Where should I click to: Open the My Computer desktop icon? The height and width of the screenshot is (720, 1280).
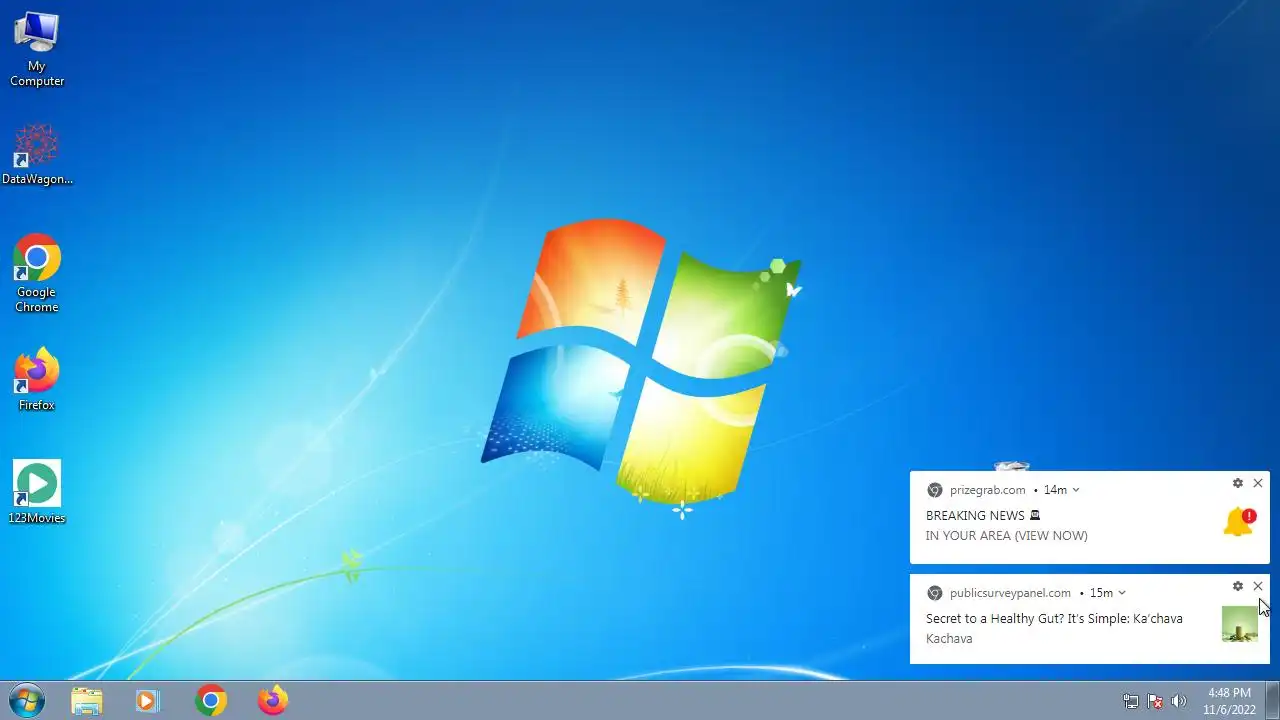click(37, 48)
